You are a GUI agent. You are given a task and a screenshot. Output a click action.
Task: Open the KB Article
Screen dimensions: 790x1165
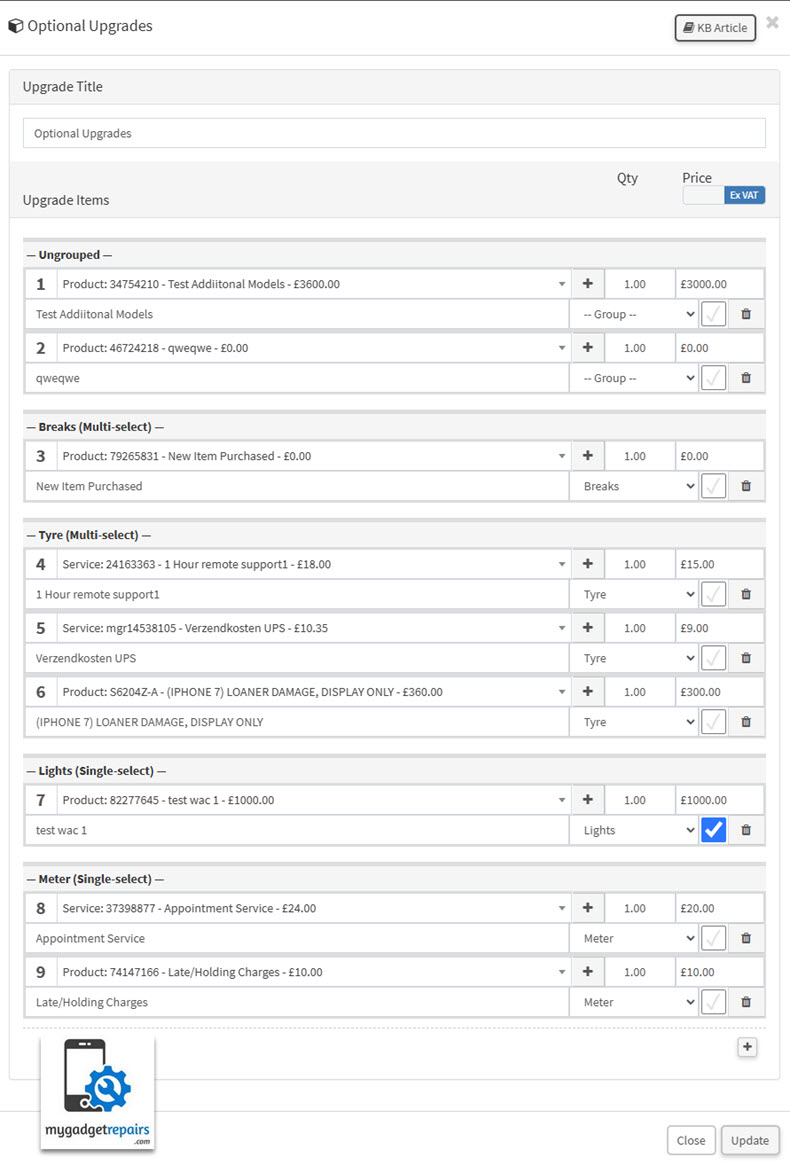pos(715,28)
